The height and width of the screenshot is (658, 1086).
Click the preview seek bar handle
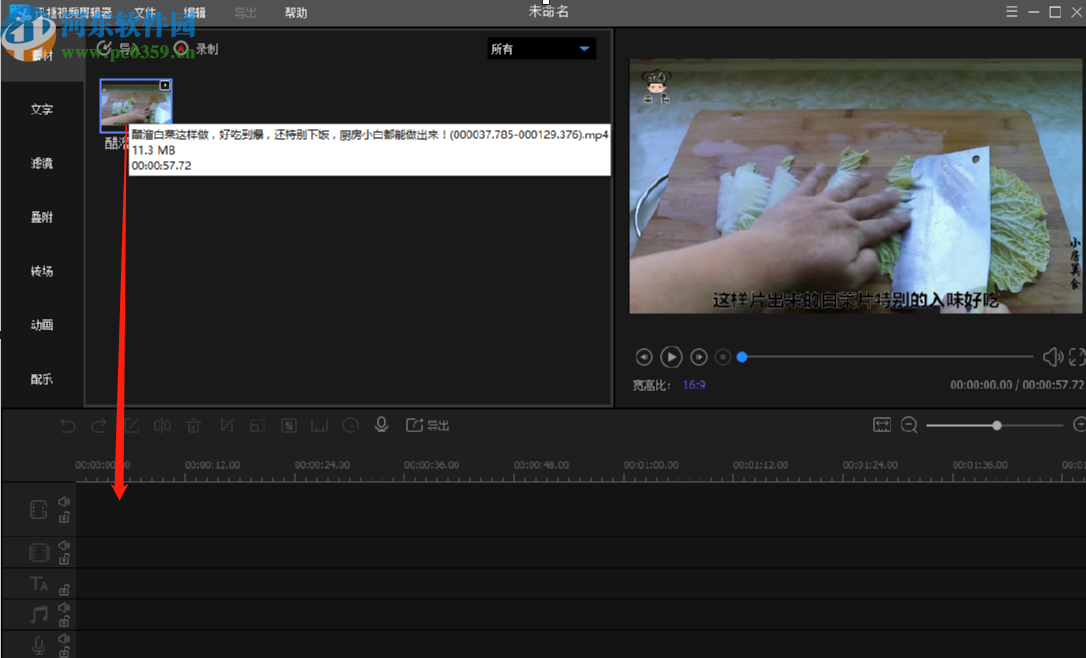click(x=742, y=357)
